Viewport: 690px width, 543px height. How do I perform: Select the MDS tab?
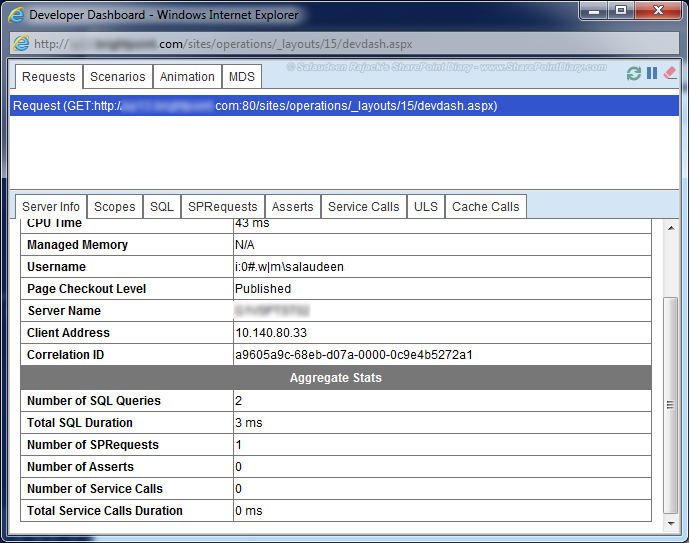pyautogui.click(x=242, y=77)
